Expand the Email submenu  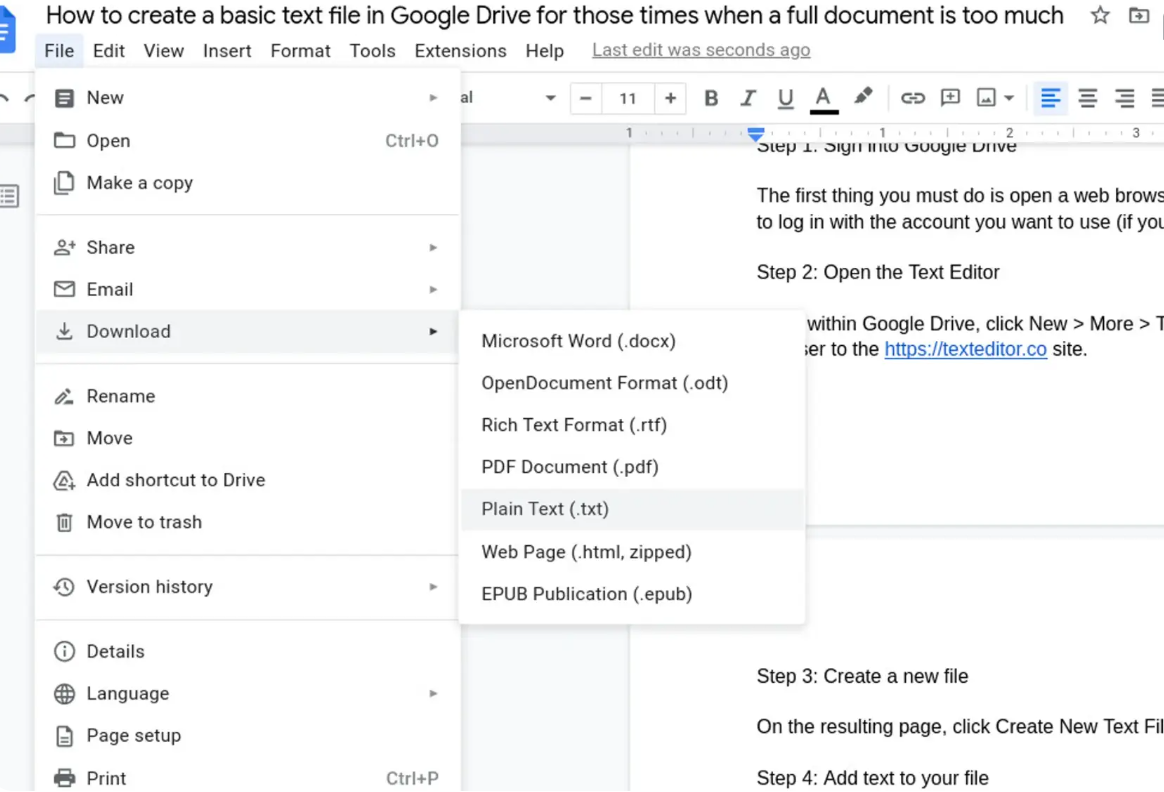pyautogui.click(x=247, y=289)
